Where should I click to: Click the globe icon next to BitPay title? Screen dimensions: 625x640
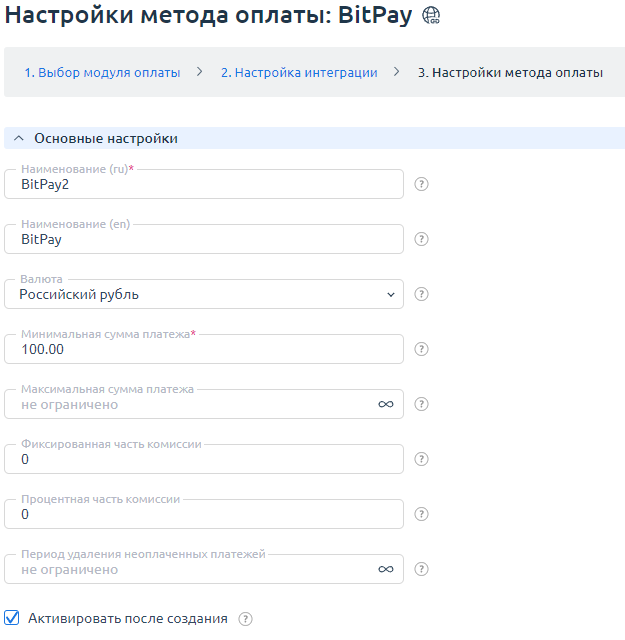pyautogui.click(x=431, y=16)
